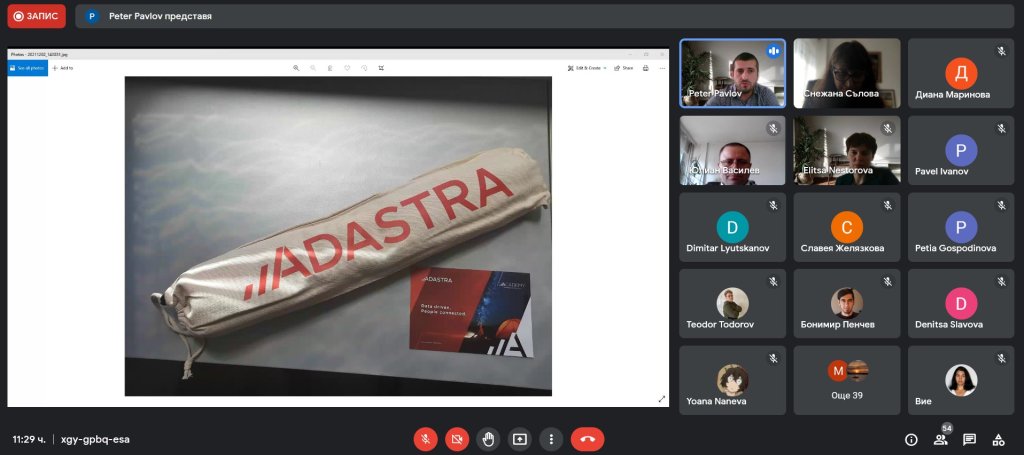Click muted mic icon on Юлиан Василев

pyautogui.click(x=773, y=129)
